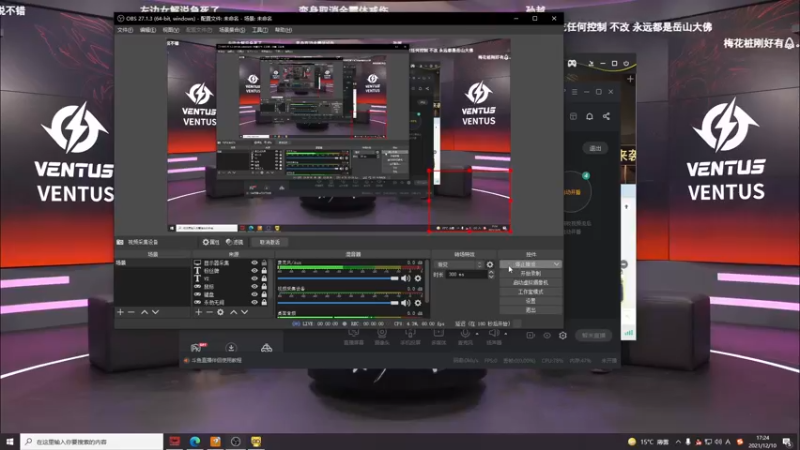800x450 pixels.
Task: Click the box icon left of the bell
Action: point(573,116)
